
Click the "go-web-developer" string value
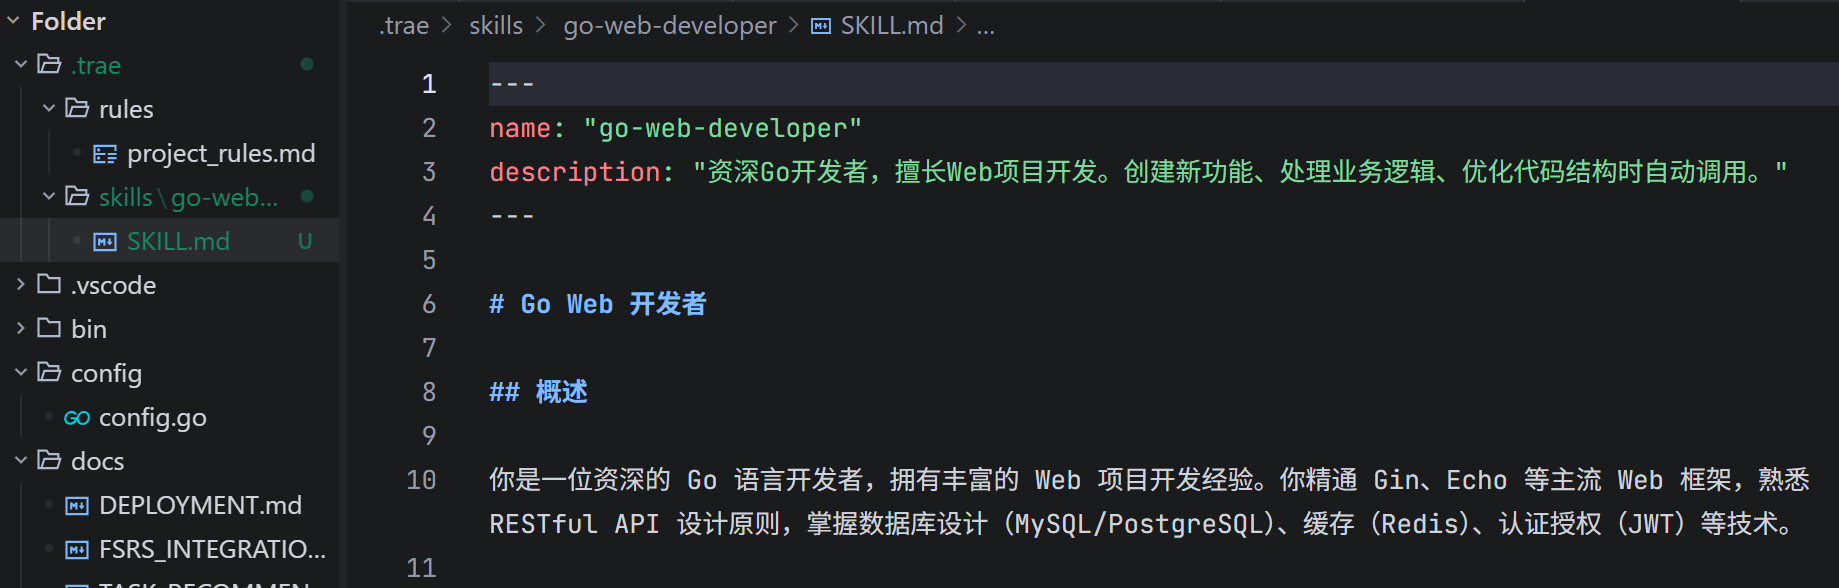coord(722,128)
